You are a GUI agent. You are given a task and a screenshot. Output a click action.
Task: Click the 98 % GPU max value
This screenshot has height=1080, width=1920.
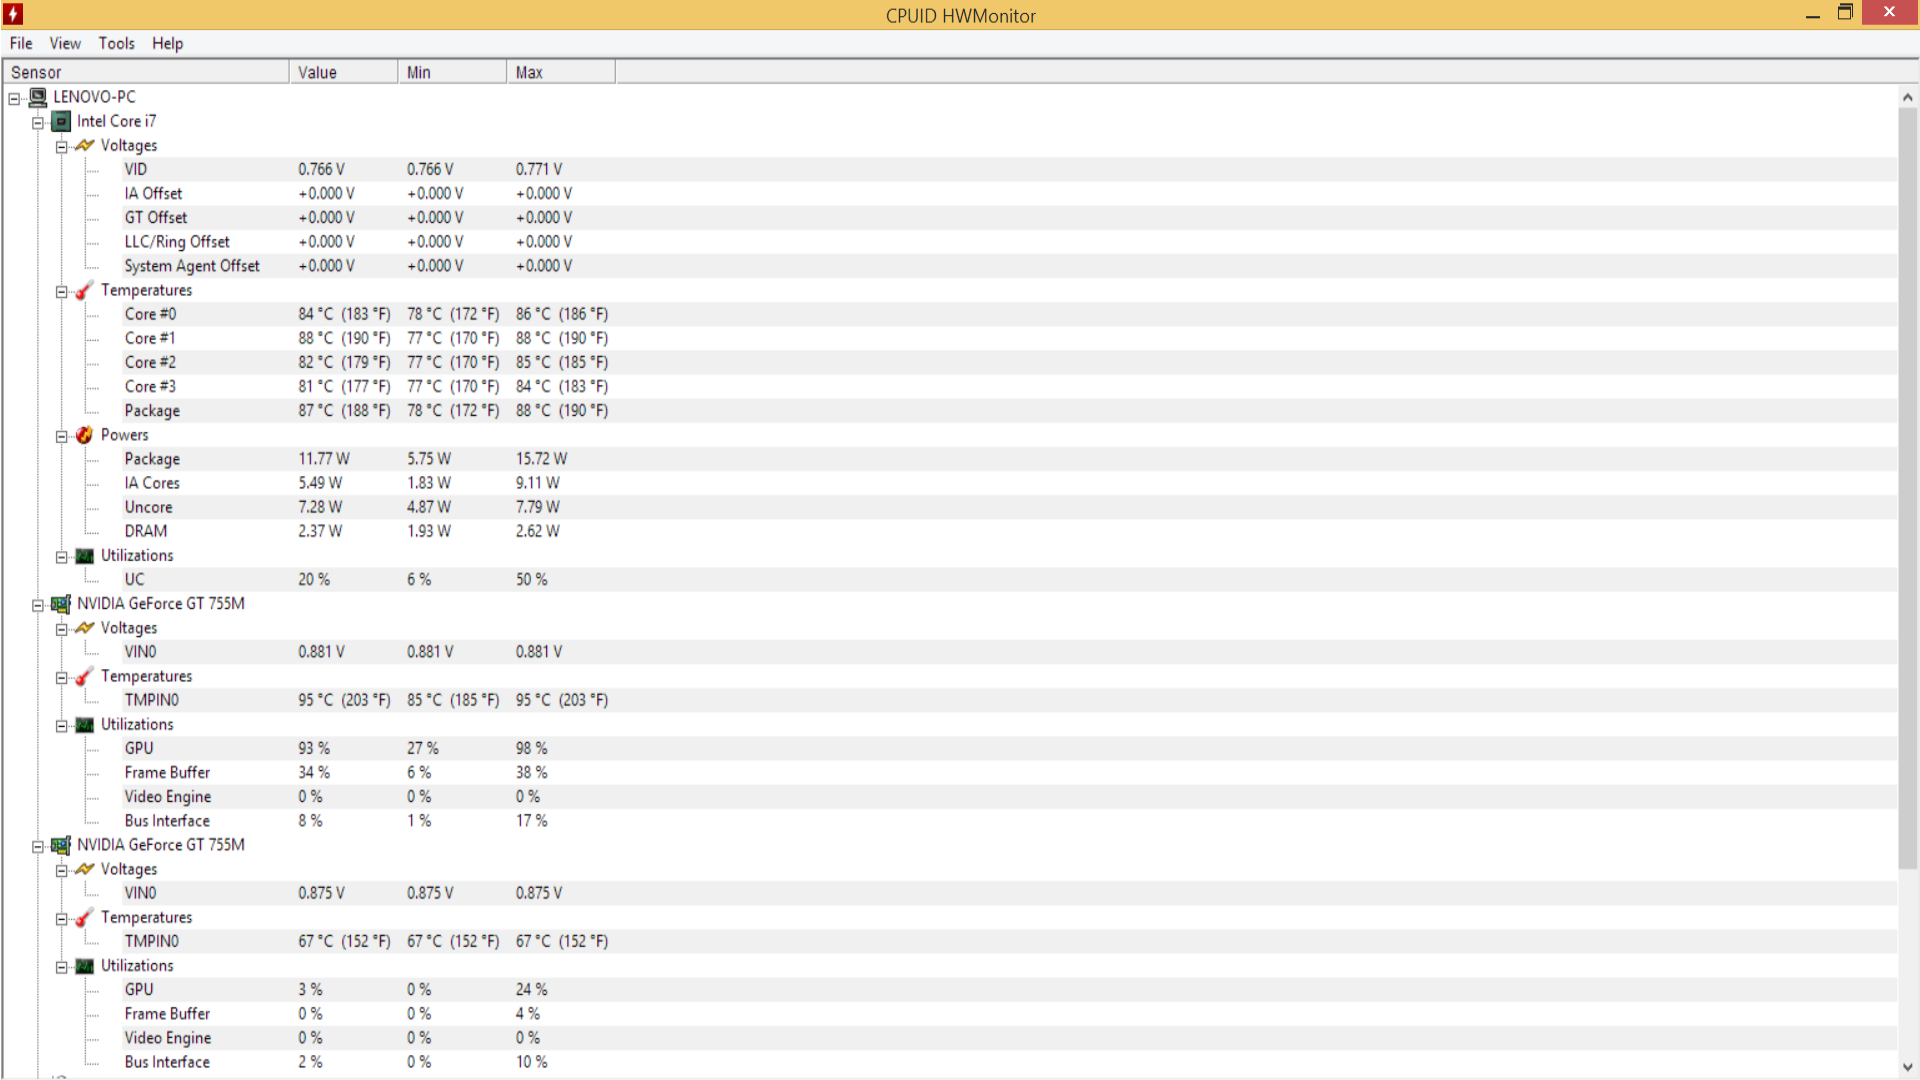(531, 748)
